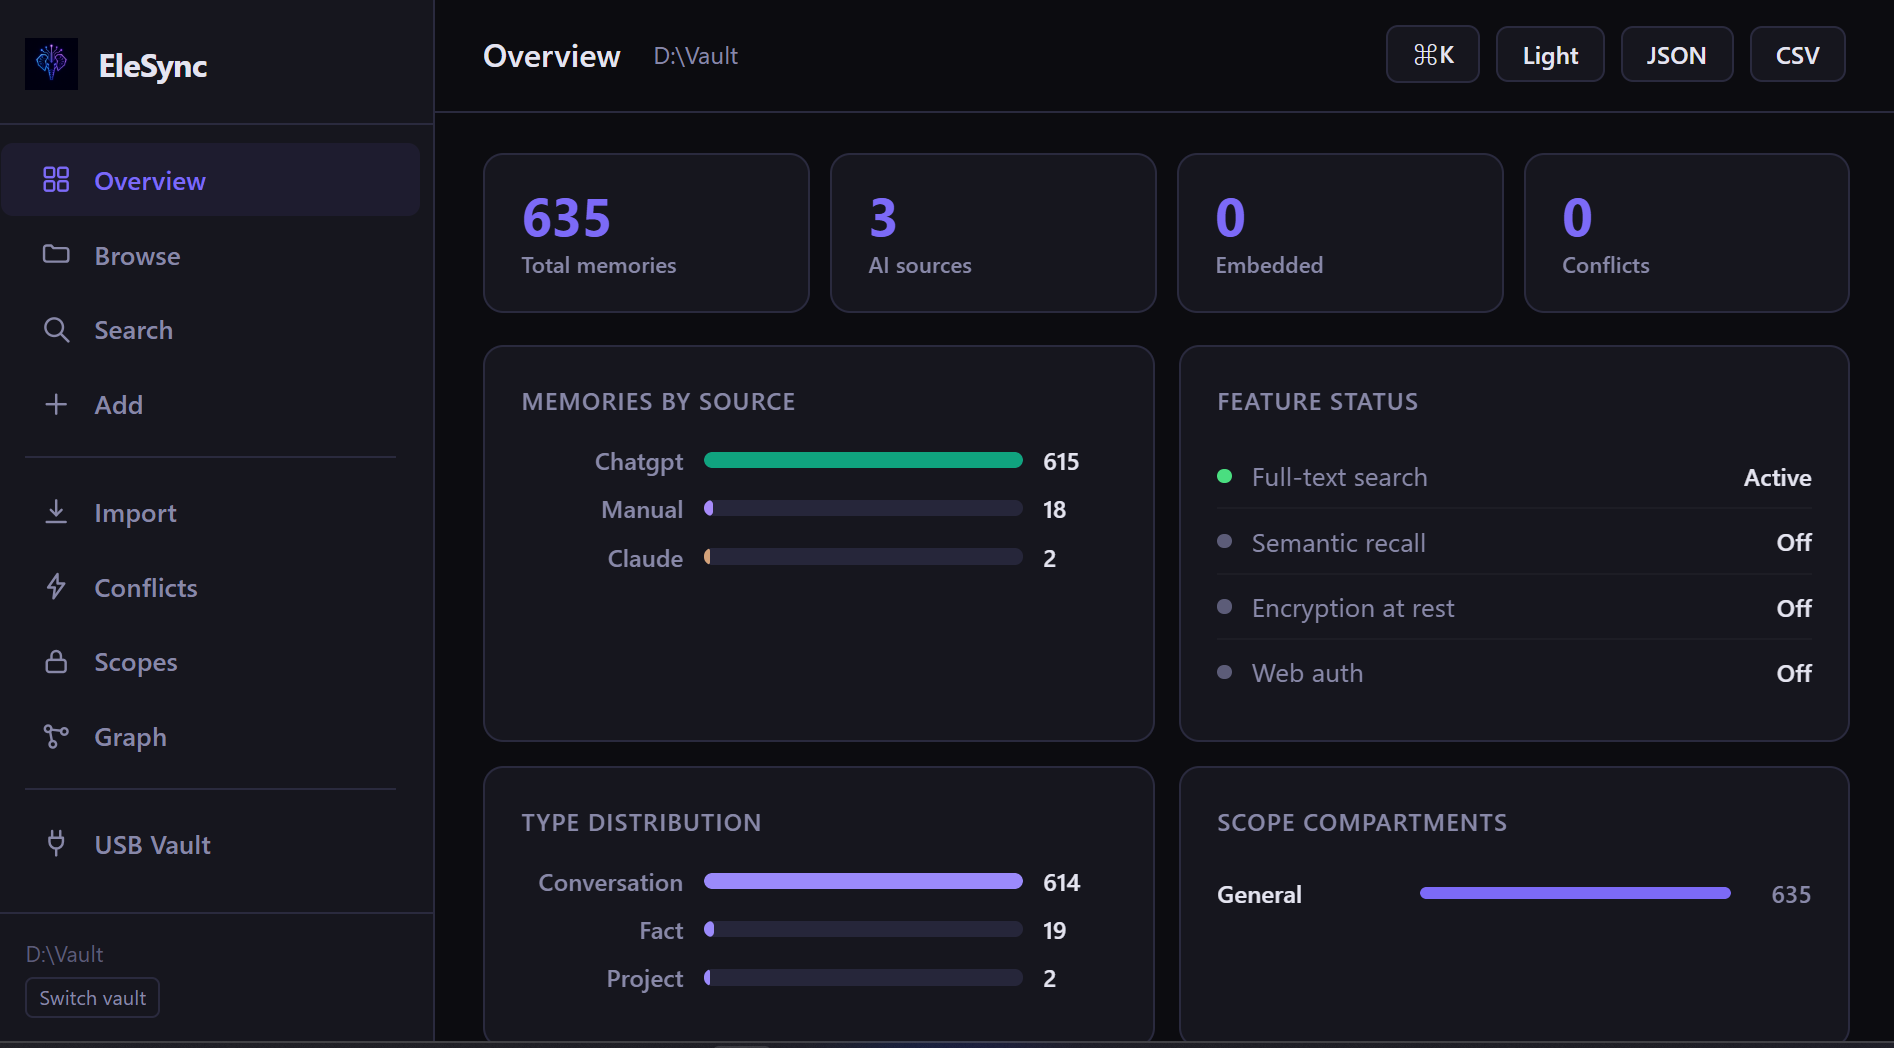Click the 'FEATURE STATUS' heading
Screen dimensions: 1894x1048
pos(1317,402)
